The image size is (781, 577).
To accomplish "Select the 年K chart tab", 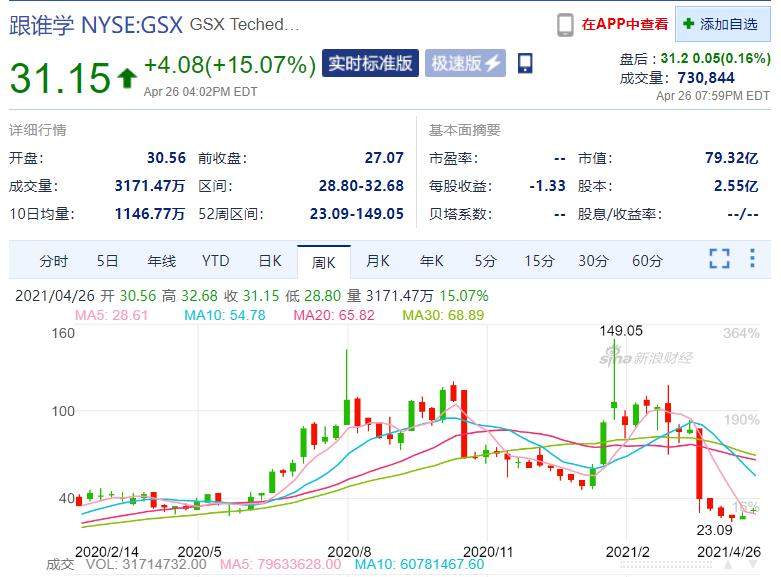I will click(x=431, y=261).
